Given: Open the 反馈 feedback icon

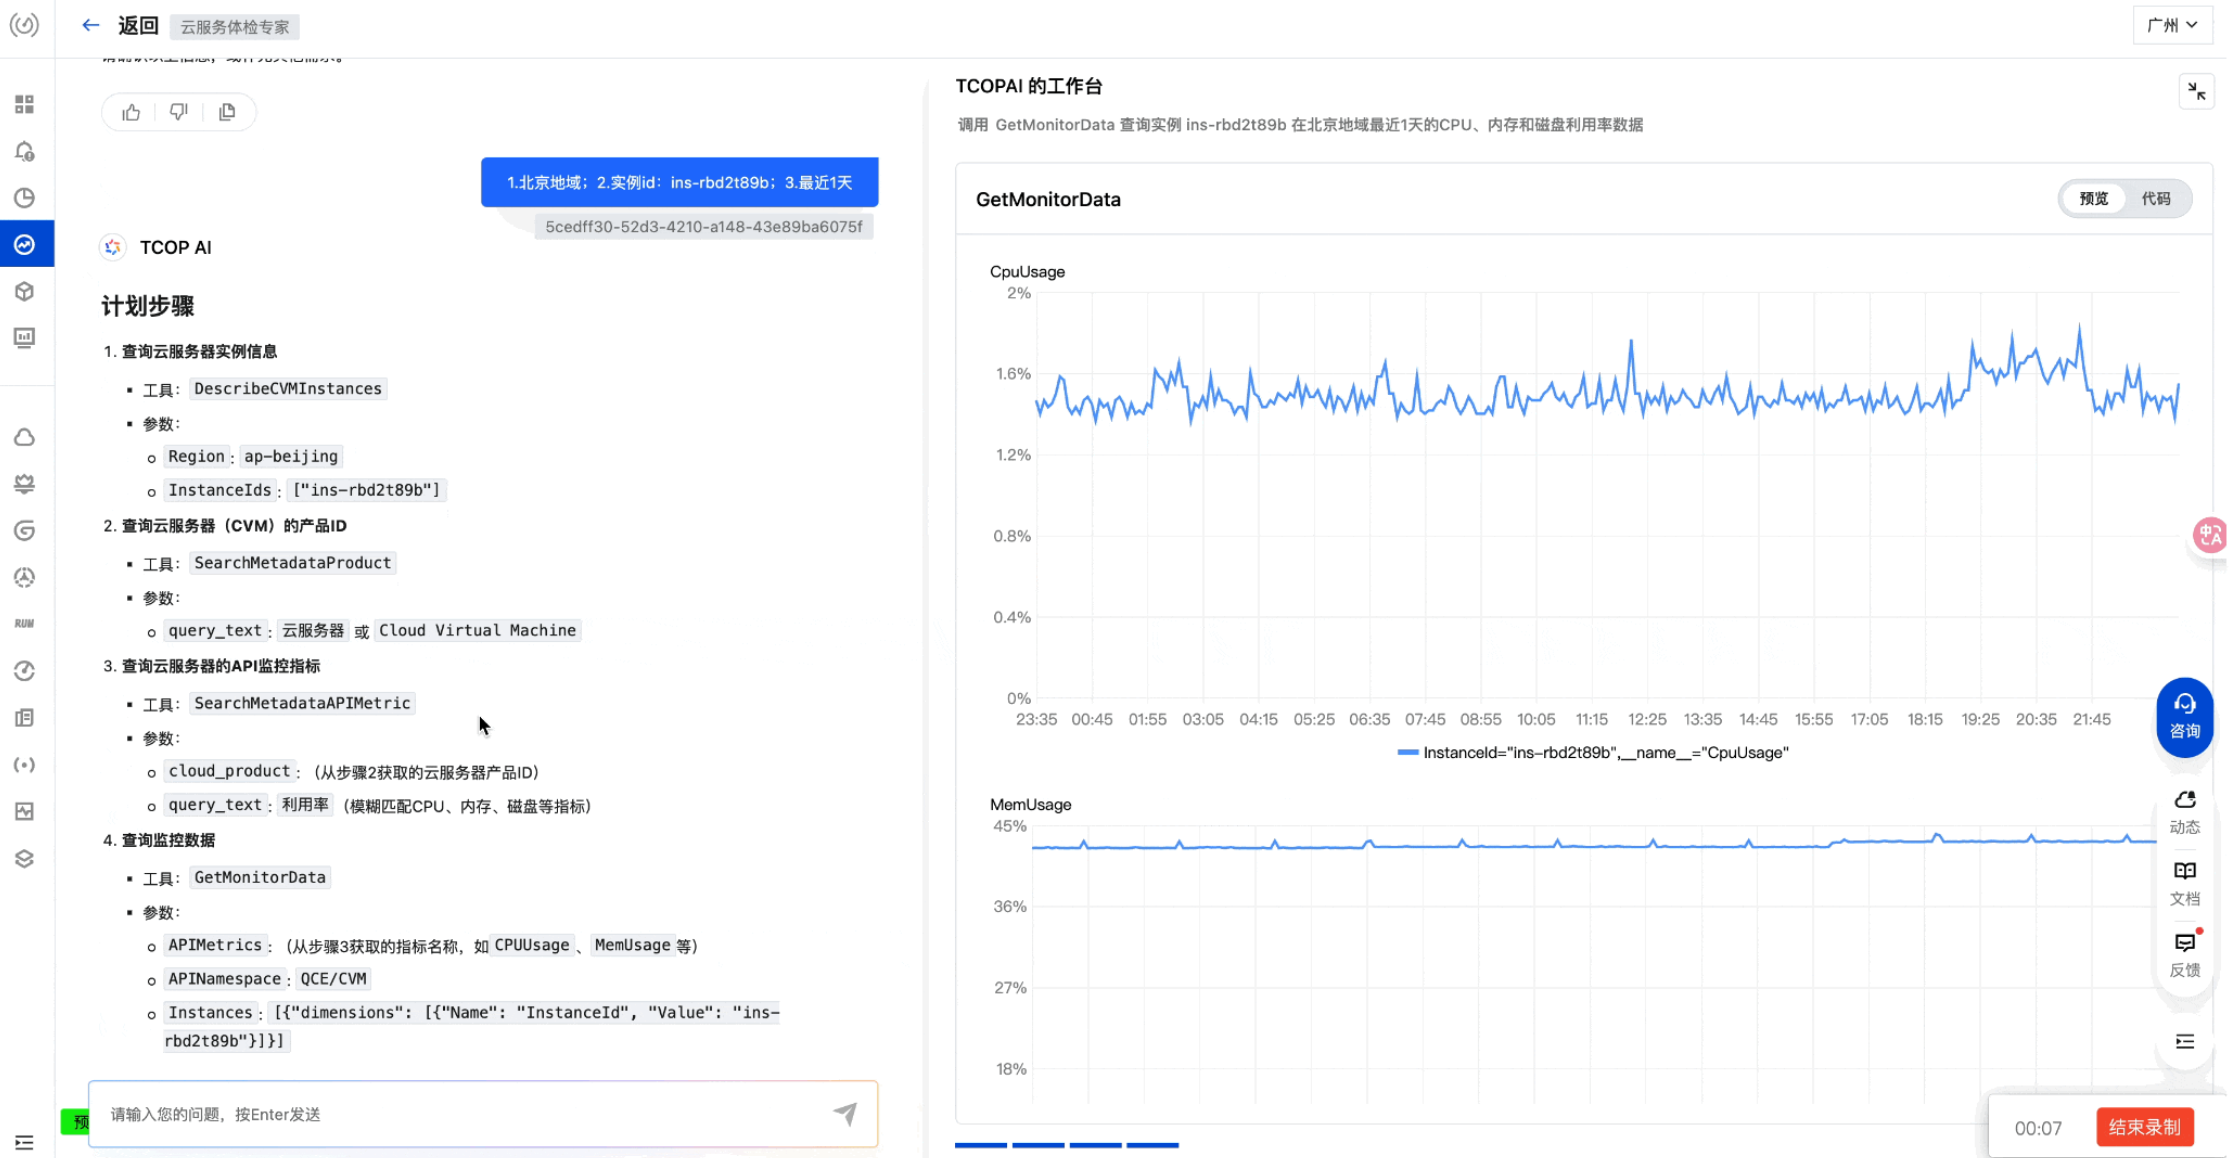Looking at the screenshot, I should (2185, 955).
